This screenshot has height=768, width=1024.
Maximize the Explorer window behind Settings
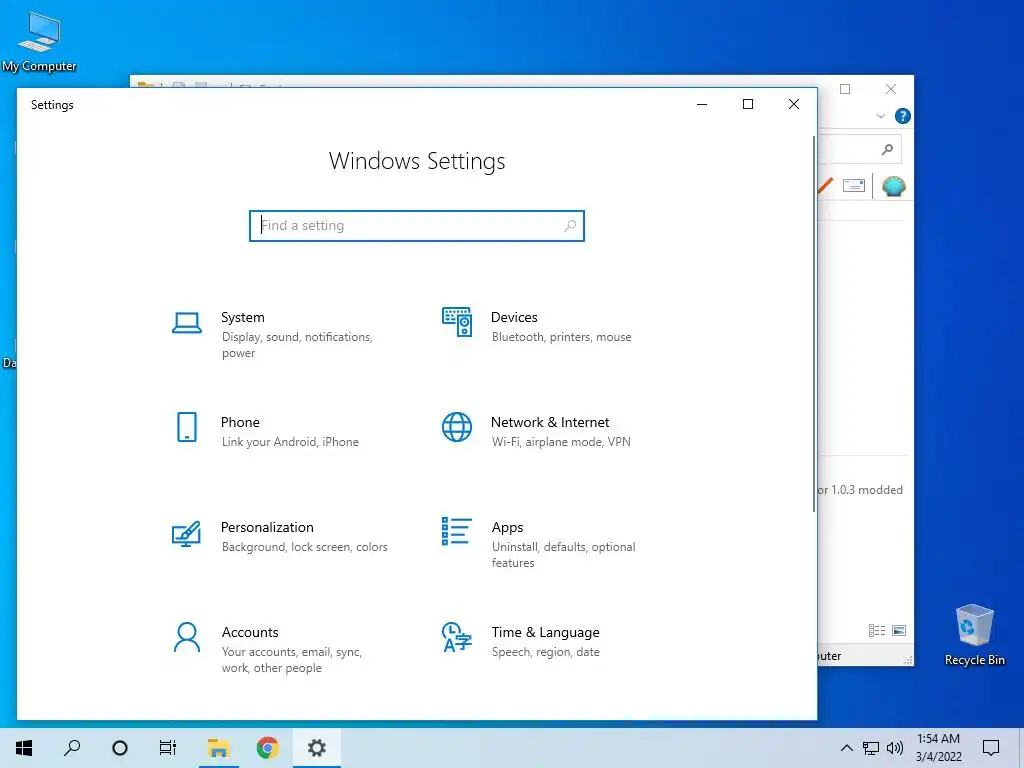tap(845, 89)
